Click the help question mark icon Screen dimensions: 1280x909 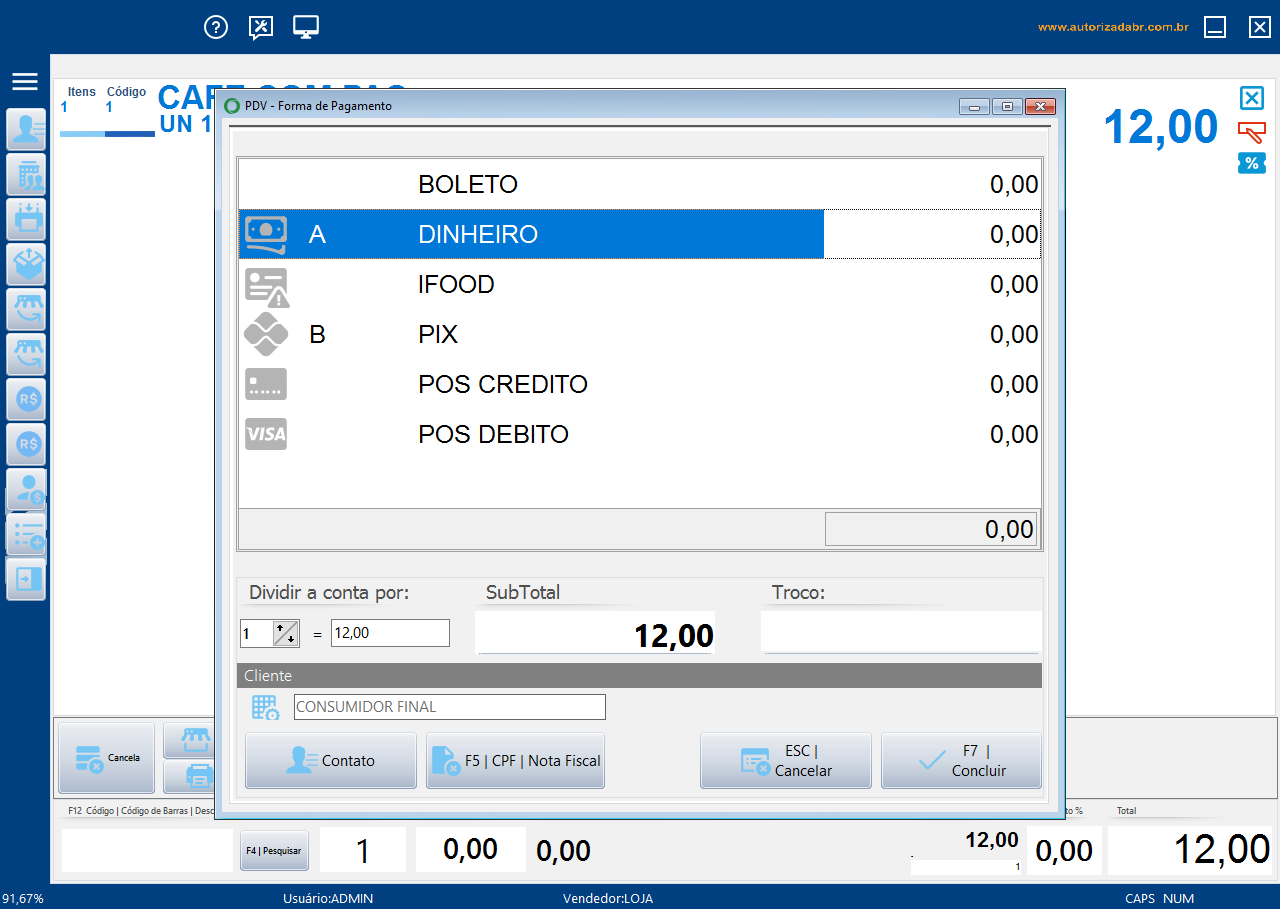pos(216,27)
